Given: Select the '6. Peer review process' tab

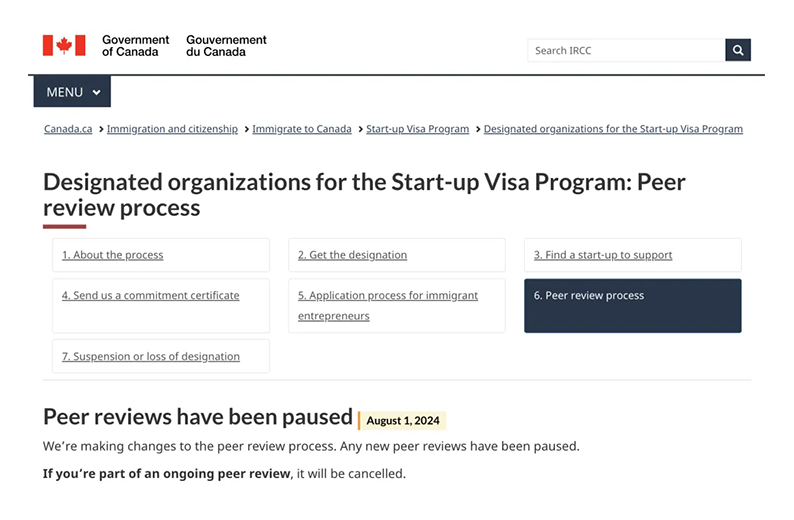Looking at the screenshot, I should point(632,305).
